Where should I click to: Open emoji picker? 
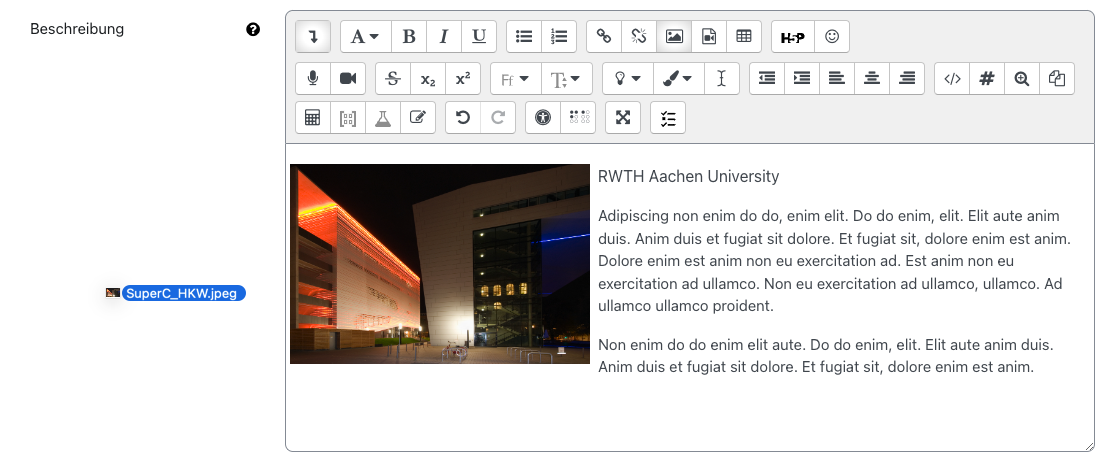[832, 37]
